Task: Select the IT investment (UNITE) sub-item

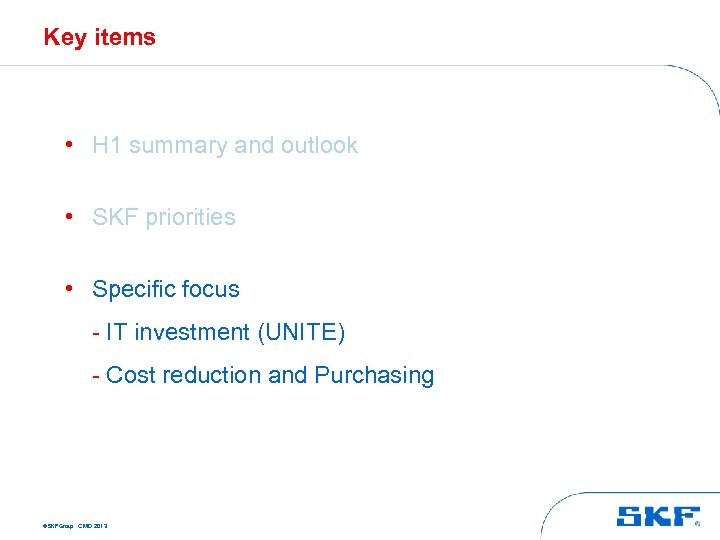Action: 218,332
